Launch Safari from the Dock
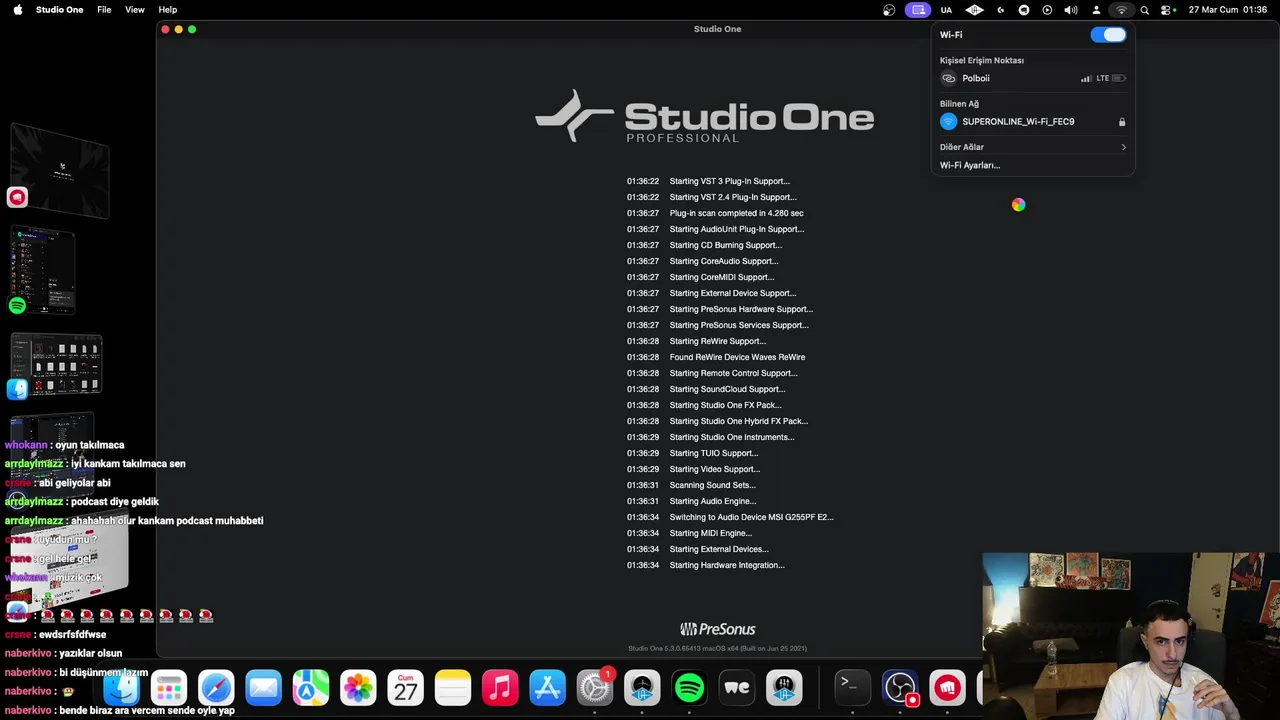The width and height of the screenshot is (1280, 720). pos(216,688)
